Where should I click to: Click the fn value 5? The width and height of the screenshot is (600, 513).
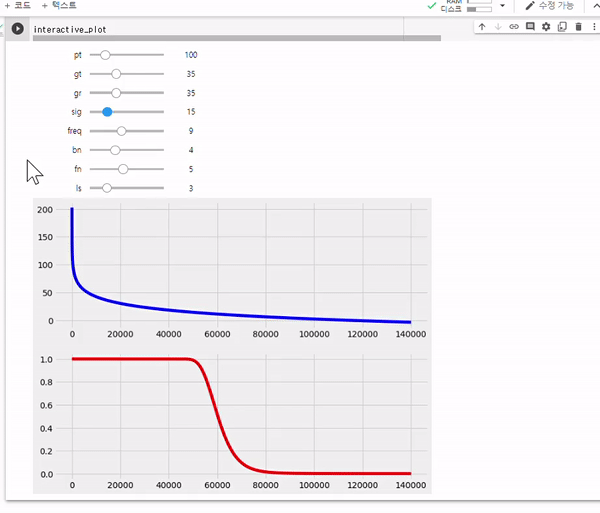click(x=191, y=169)
